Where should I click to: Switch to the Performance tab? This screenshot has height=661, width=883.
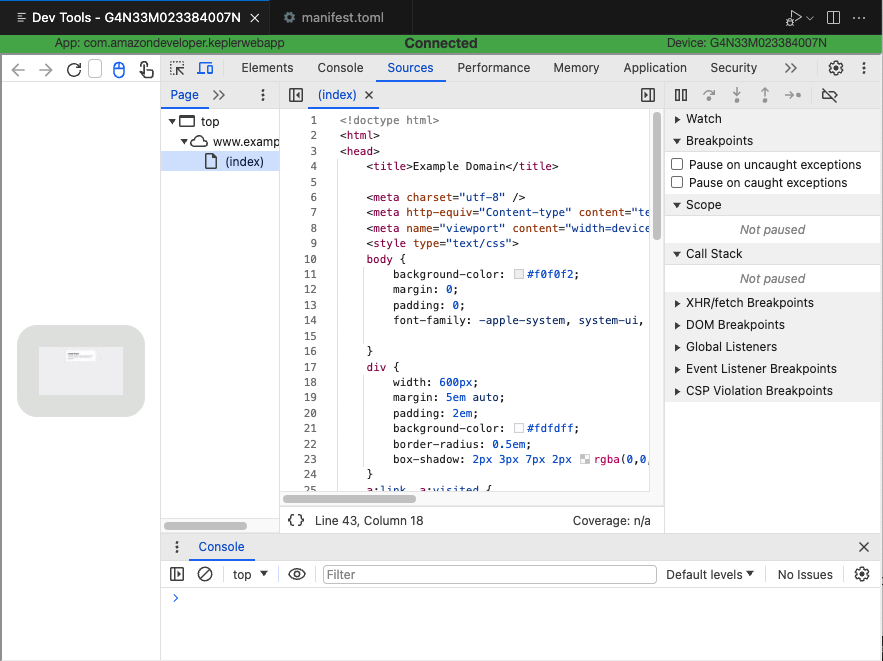pos(493,68)
